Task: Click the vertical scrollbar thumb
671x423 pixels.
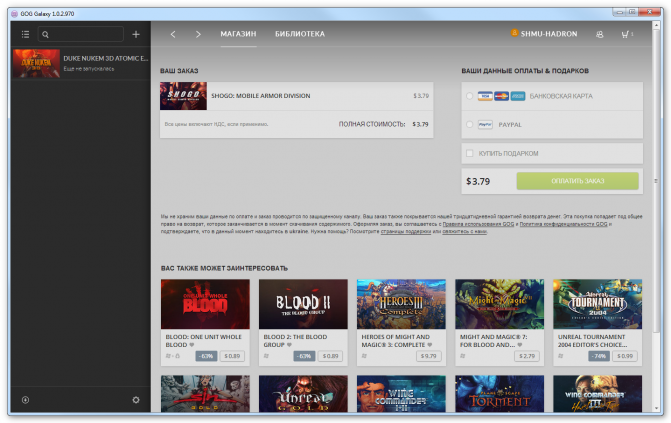Action: [x=656, y=181]
